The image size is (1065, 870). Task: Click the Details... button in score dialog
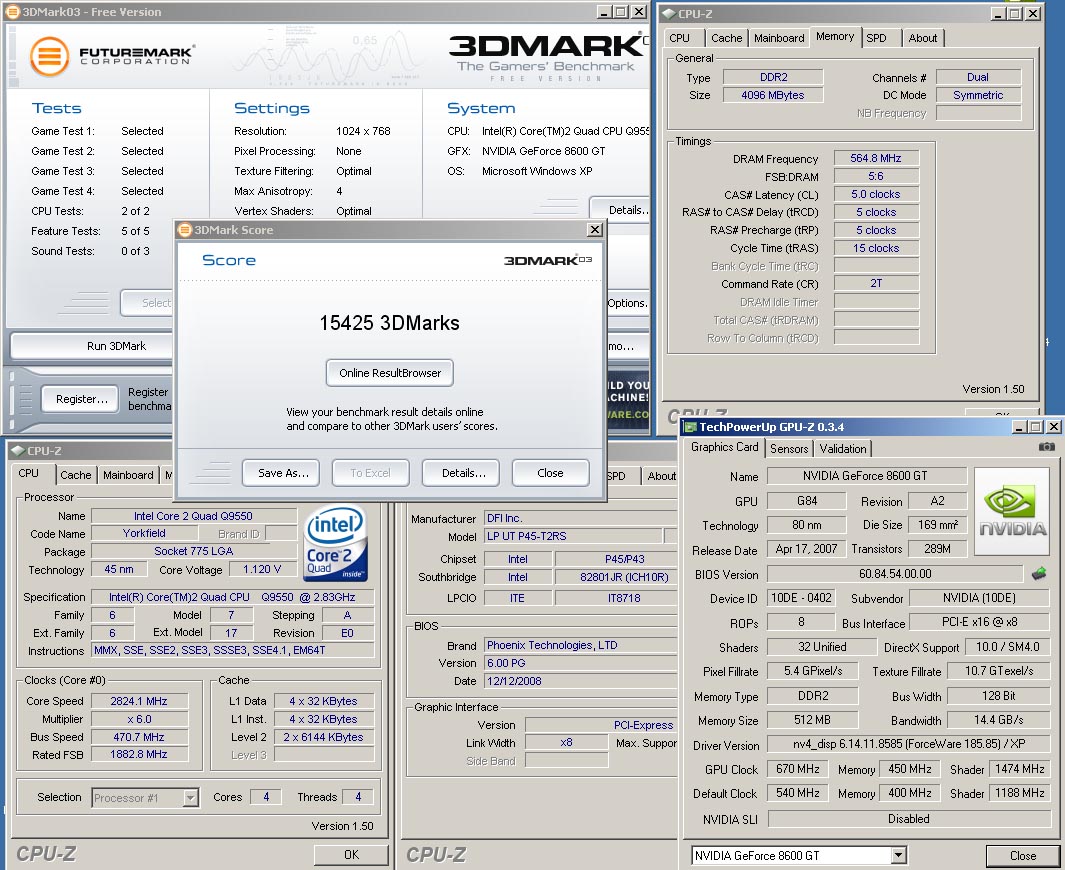pyautogui.click(x=463, y=473)
